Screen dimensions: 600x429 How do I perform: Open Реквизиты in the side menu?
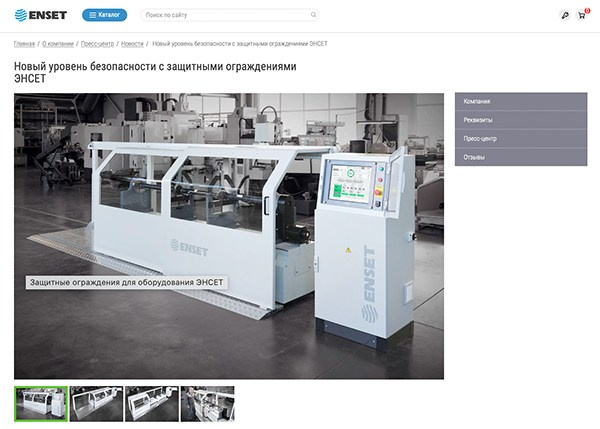(x=520, y=120)
